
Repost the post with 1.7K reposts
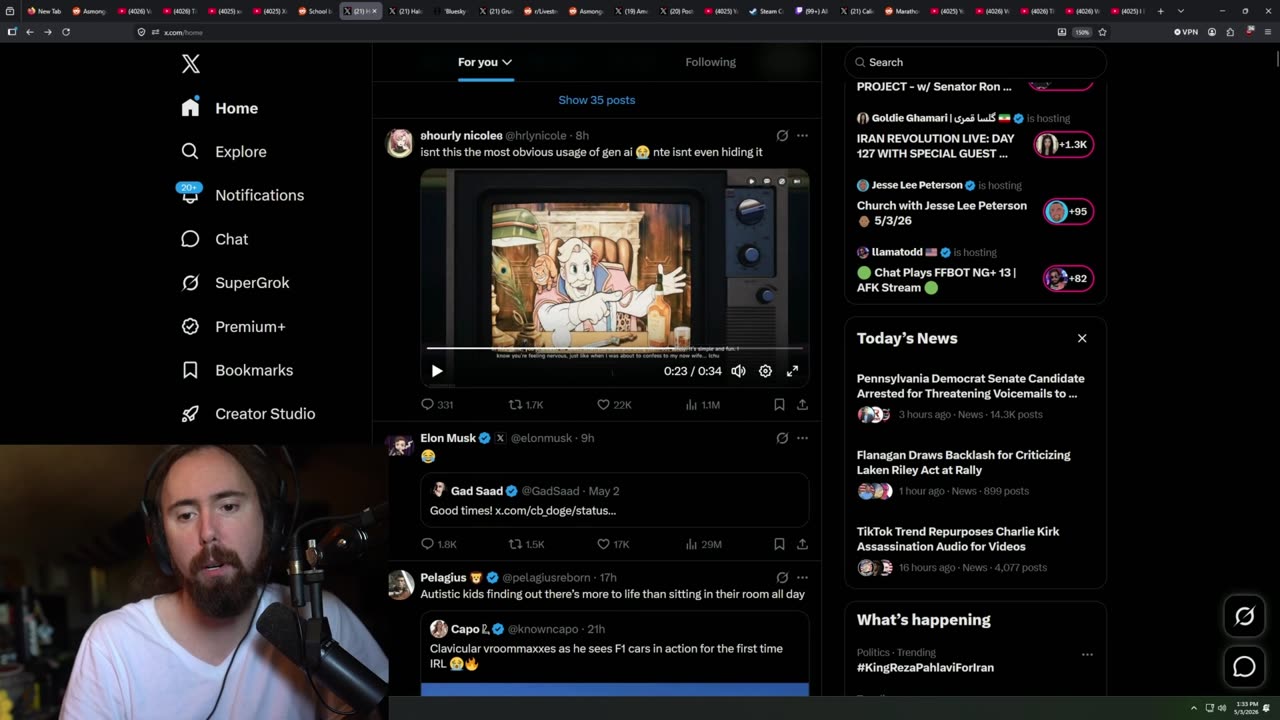tap(526, 405)
